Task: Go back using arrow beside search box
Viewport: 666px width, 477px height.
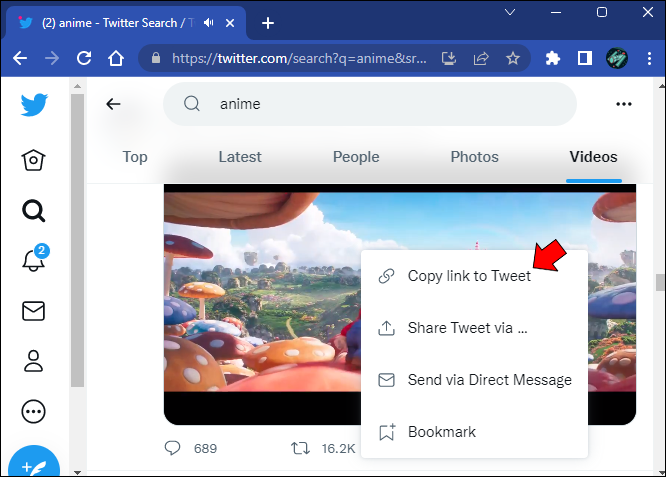Action: tap(113, 104)
